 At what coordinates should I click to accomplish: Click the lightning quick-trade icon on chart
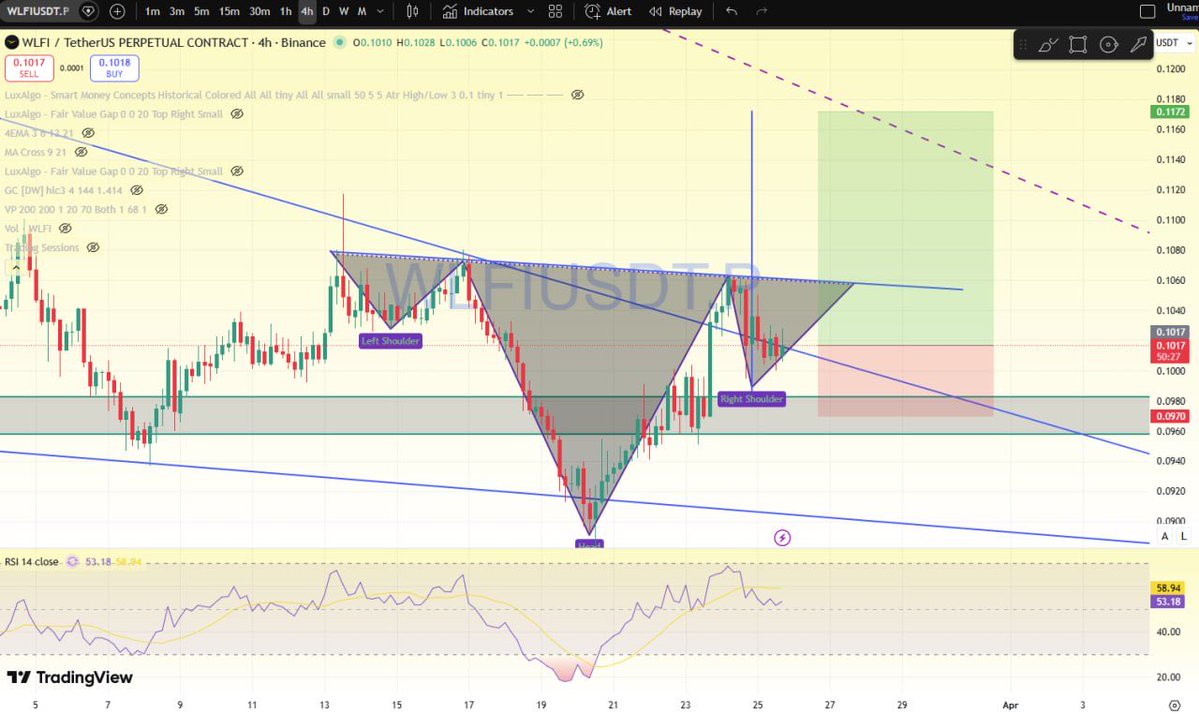pos(782,537)
